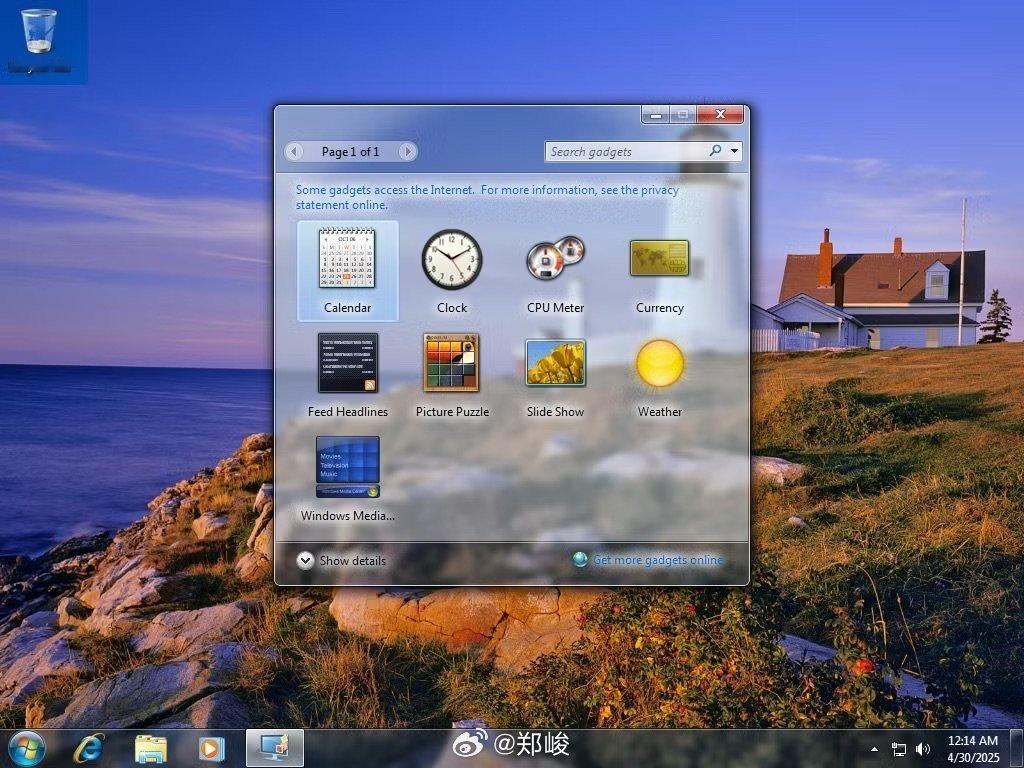Open Windows Explorer from taskbar
This screenshot has height=768, width=1024.
[x=151, y=748]
